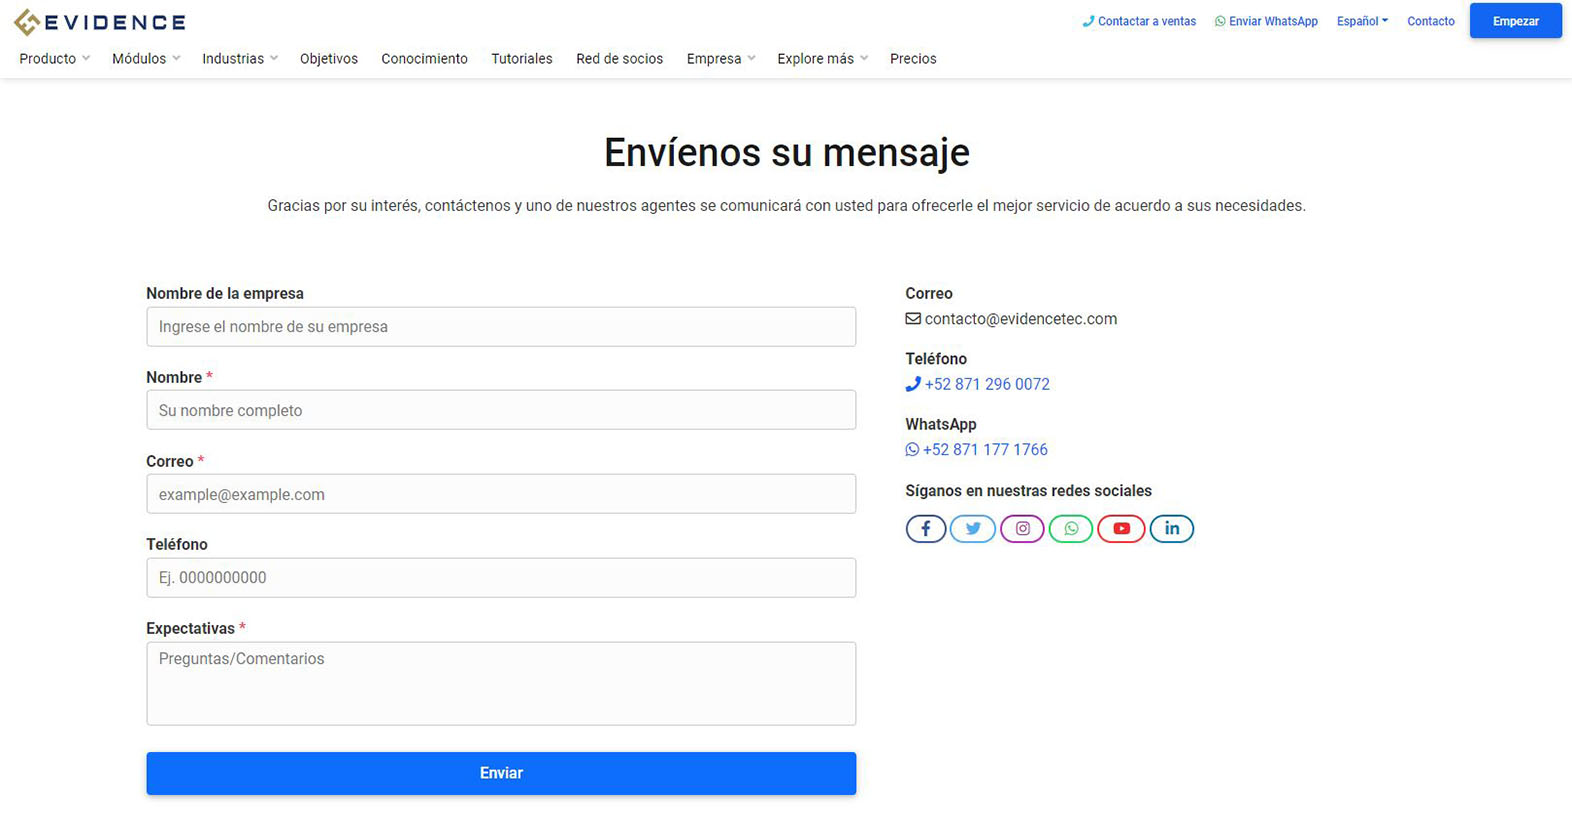Focus the Teléfono input field
This screenshot has width=1572, height=837.
[501, 578]
